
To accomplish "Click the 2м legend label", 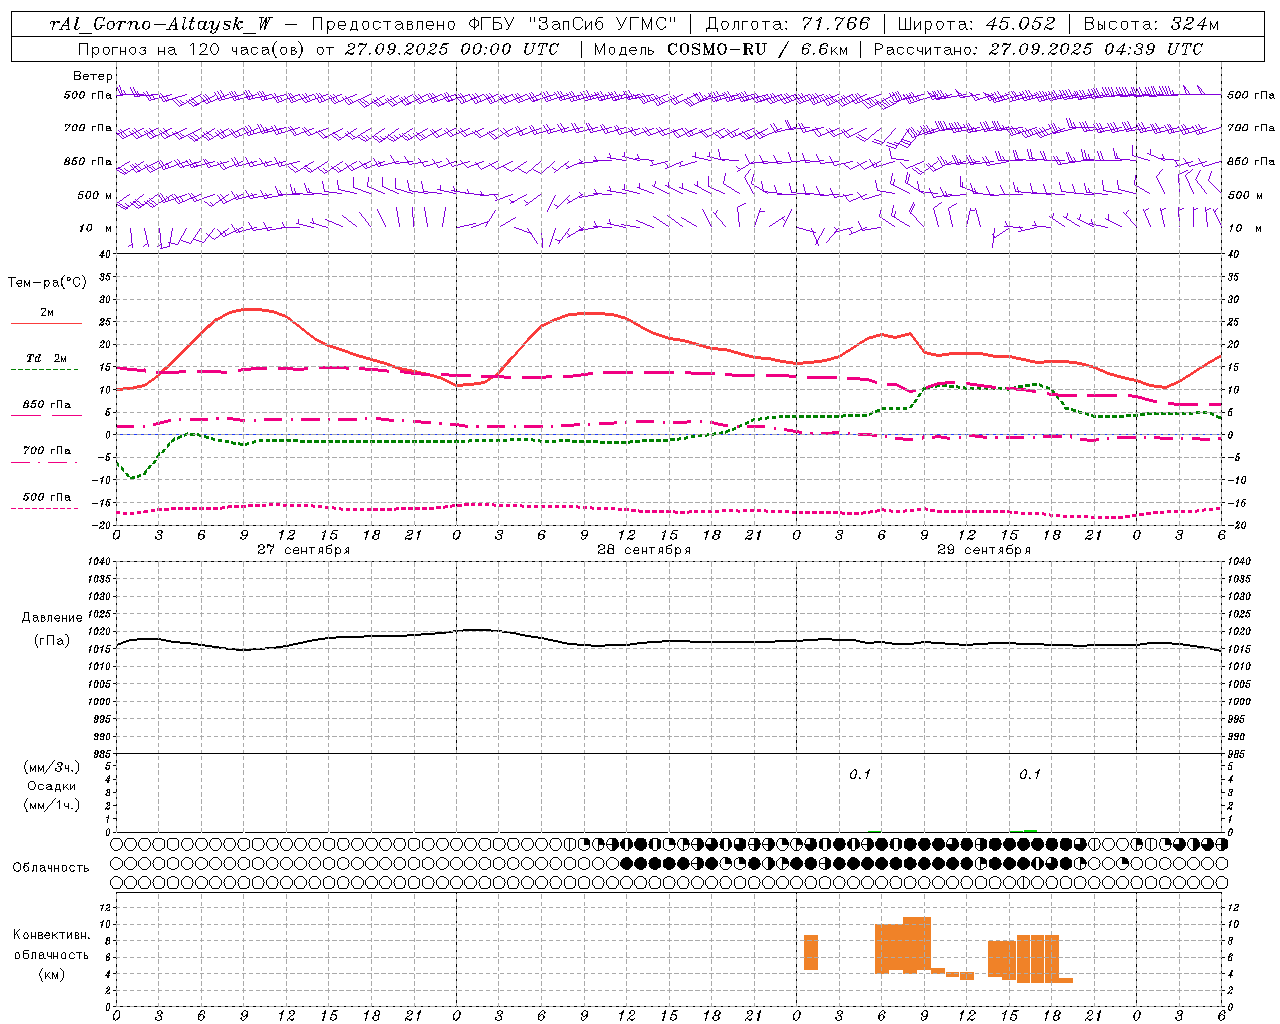I will 47,313.
